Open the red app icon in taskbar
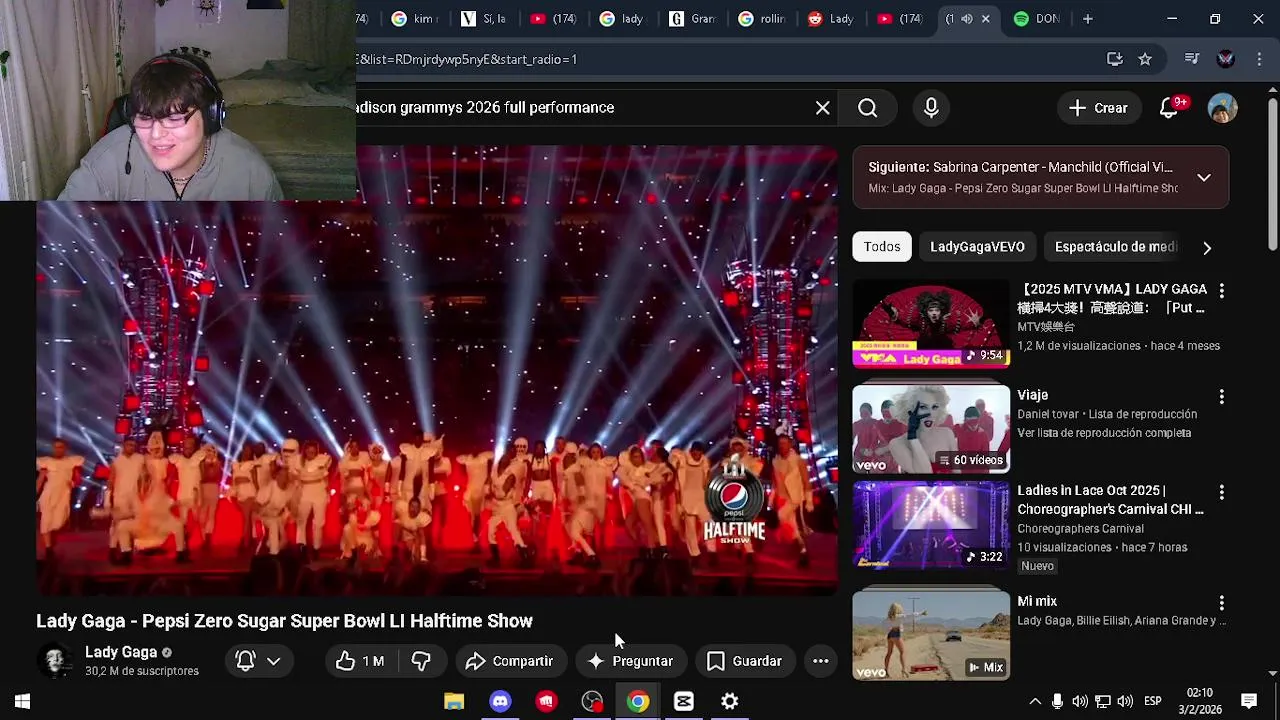 point(546,701)
